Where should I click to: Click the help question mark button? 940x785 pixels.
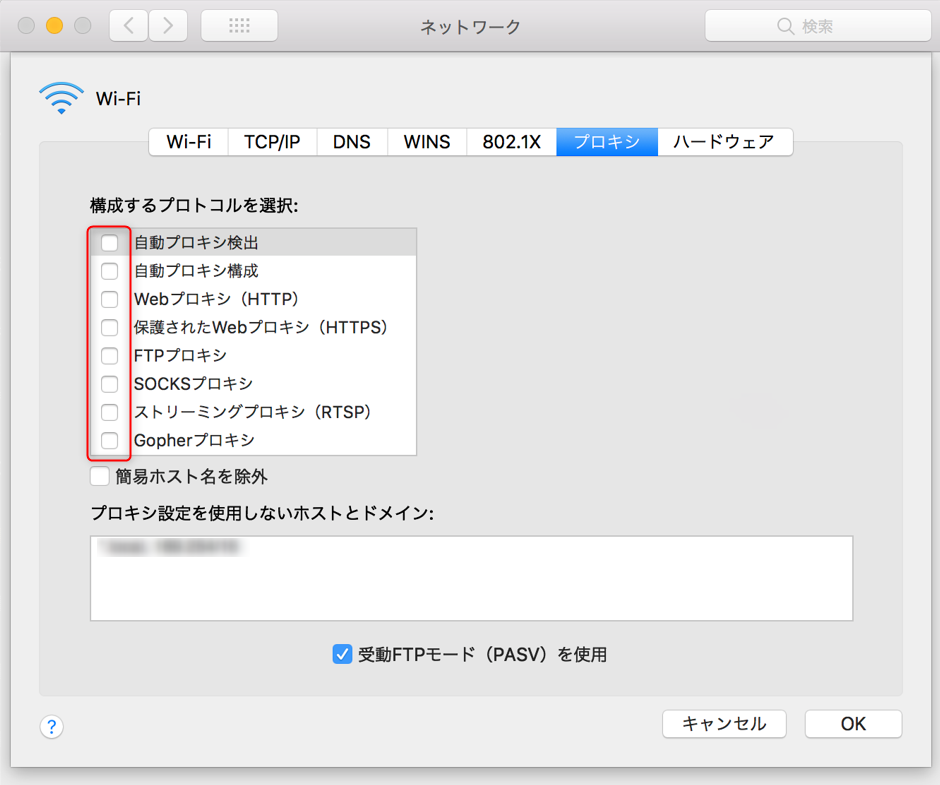52,727
